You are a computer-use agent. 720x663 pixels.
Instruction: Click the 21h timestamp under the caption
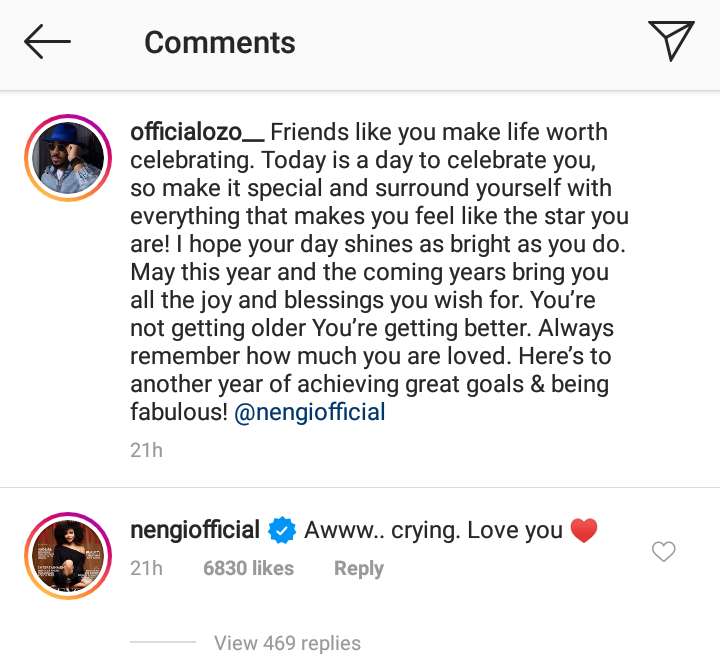146,450
